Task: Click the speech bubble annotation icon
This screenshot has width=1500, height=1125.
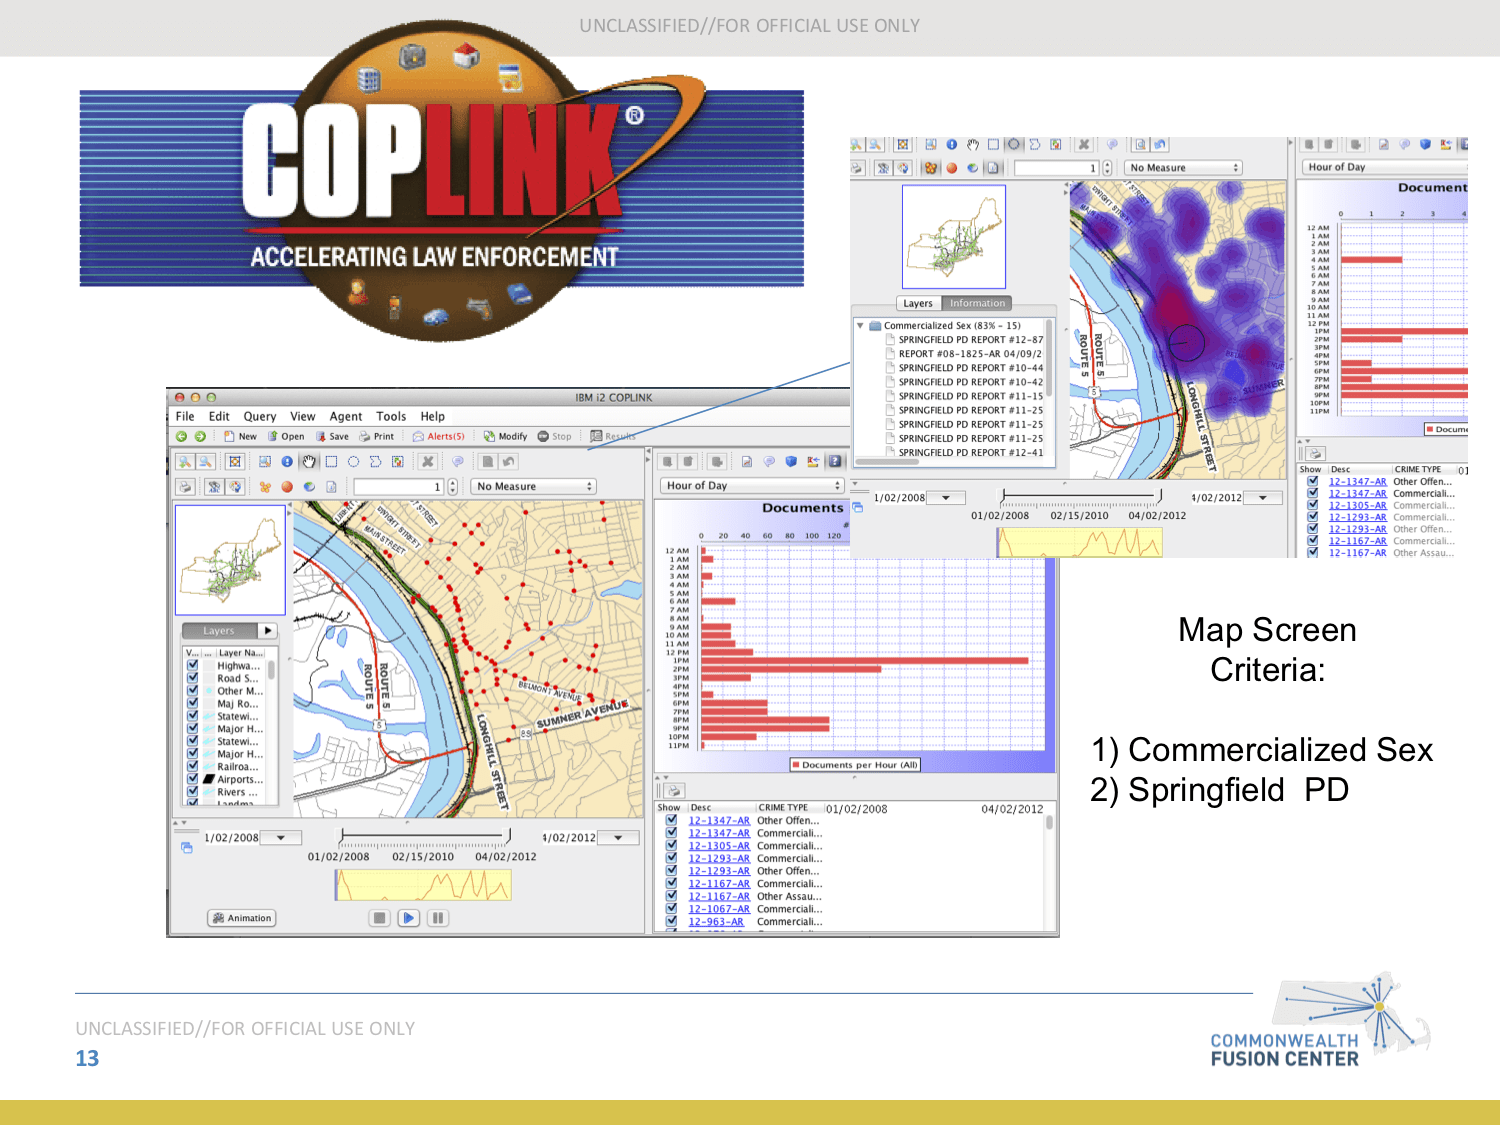Action: tap(458, 461)
